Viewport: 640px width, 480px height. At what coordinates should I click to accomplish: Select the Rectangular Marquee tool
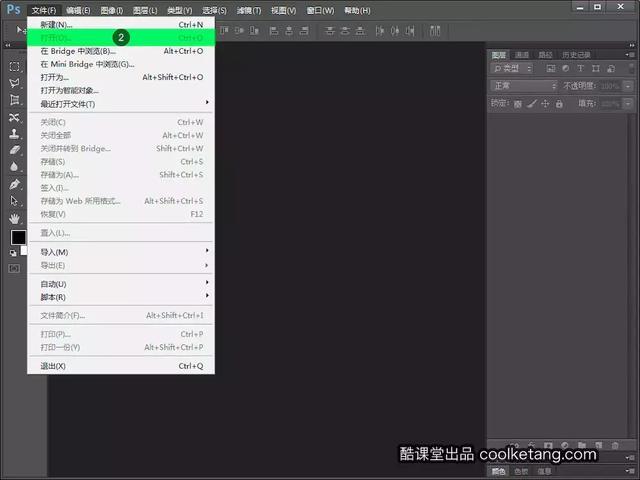[x=15, y=67]
